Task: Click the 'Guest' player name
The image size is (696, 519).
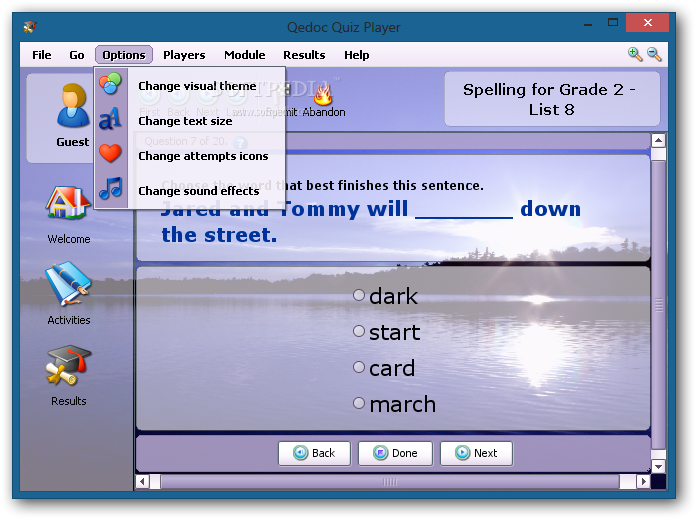Action: [72, 142]
